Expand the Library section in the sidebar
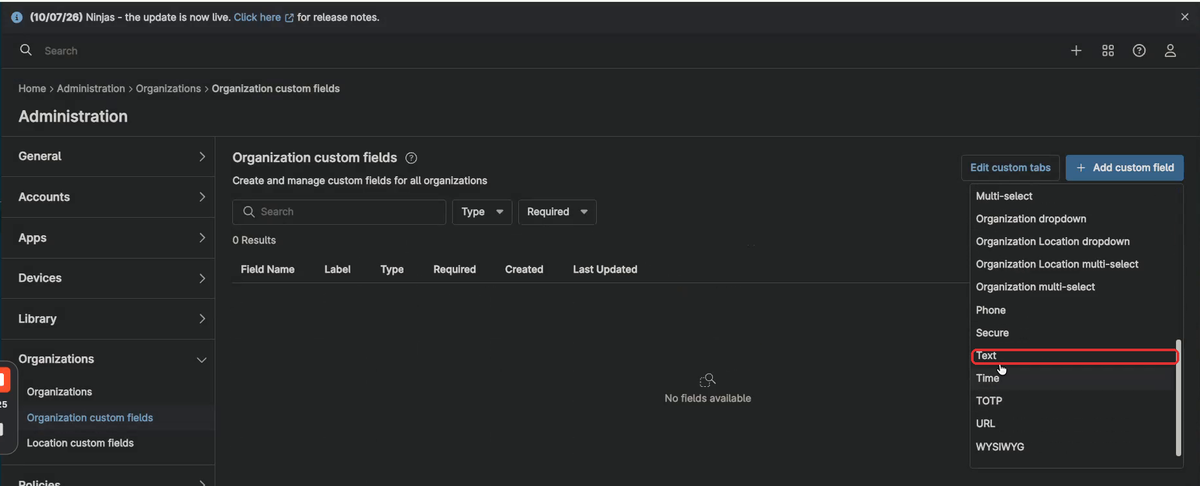The image size is (1200, 486). point(108,319)
